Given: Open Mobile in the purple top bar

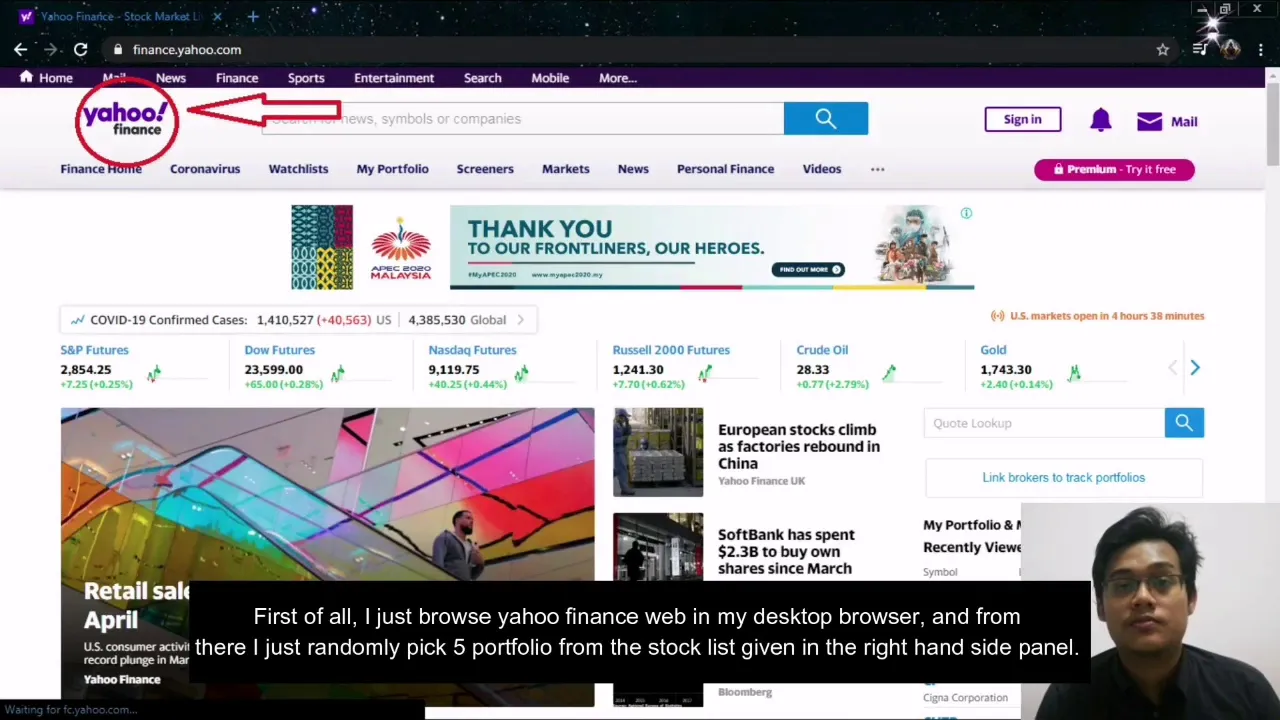Looking at the screenshot, I should (550, 78).
